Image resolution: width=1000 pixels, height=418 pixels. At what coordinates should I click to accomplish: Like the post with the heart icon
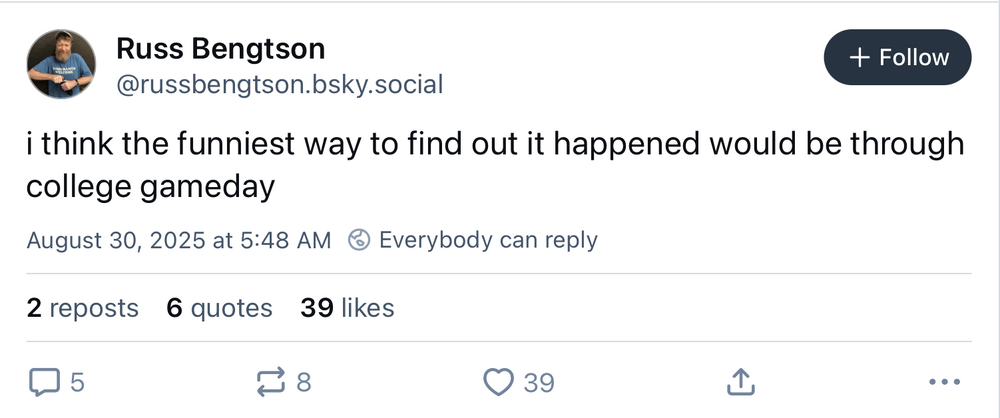pos(498,381)
